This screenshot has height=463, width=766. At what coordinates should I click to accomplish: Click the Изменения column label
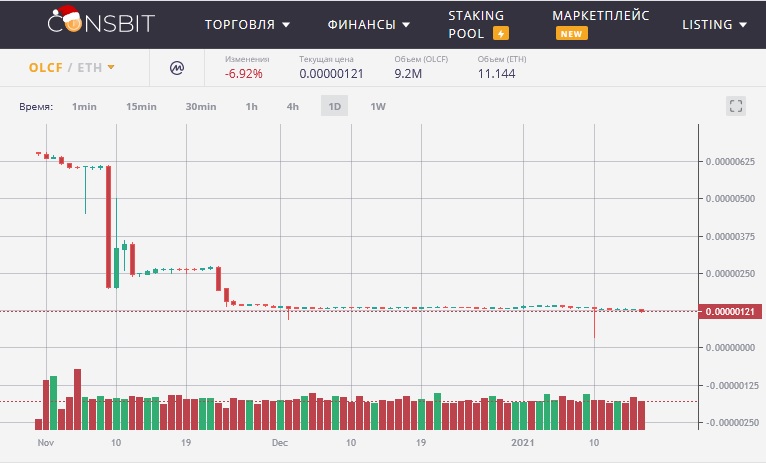247,59
